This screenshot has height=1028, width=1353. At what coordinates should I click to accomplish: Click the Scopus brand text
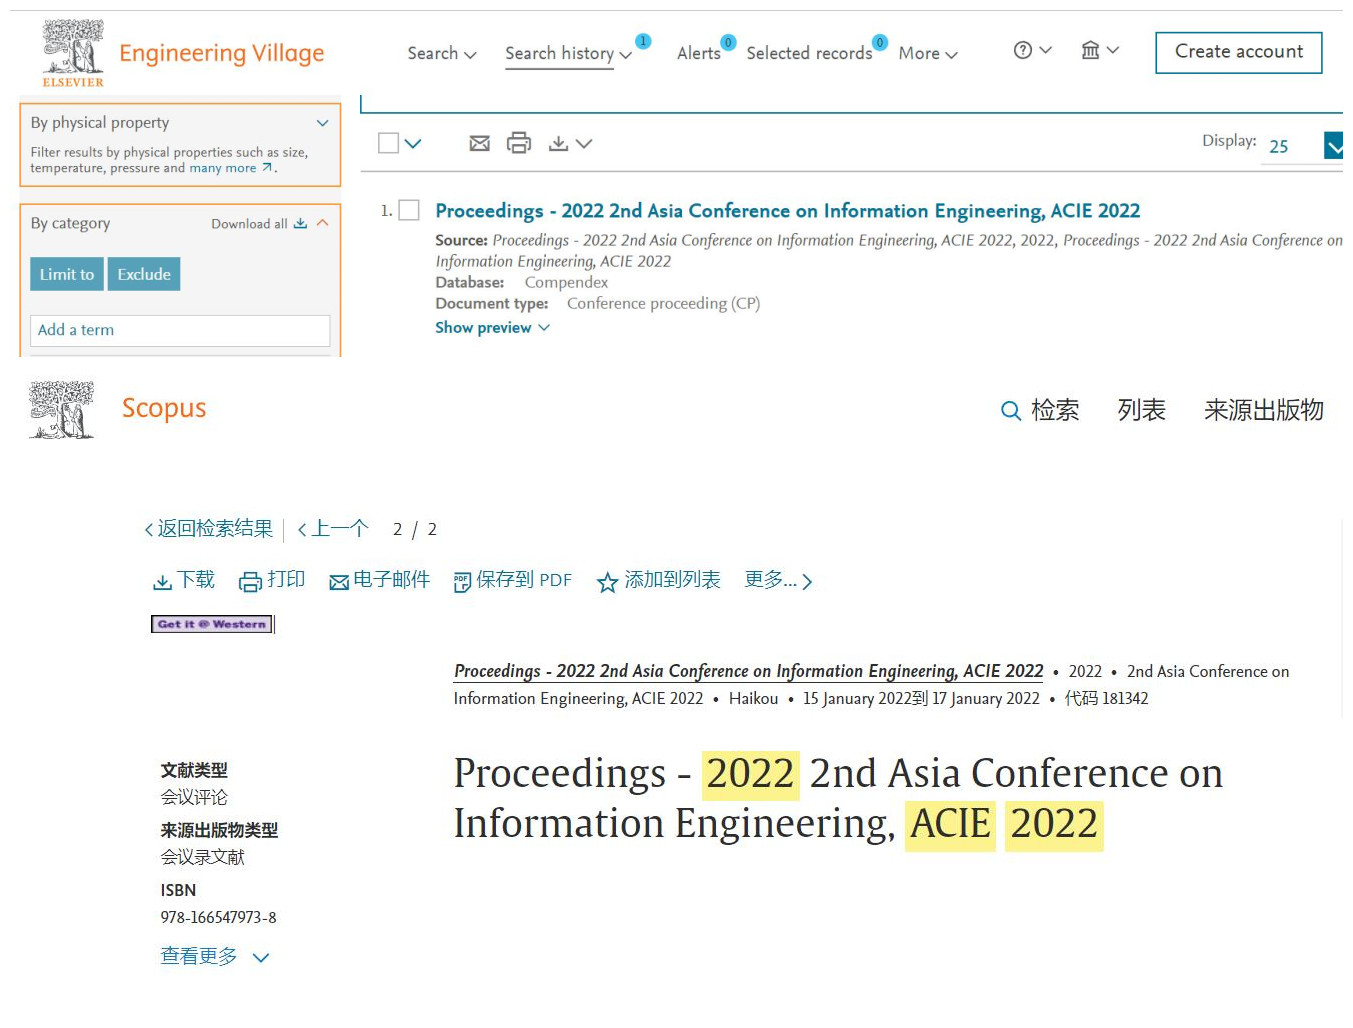[x=164, y=408]
